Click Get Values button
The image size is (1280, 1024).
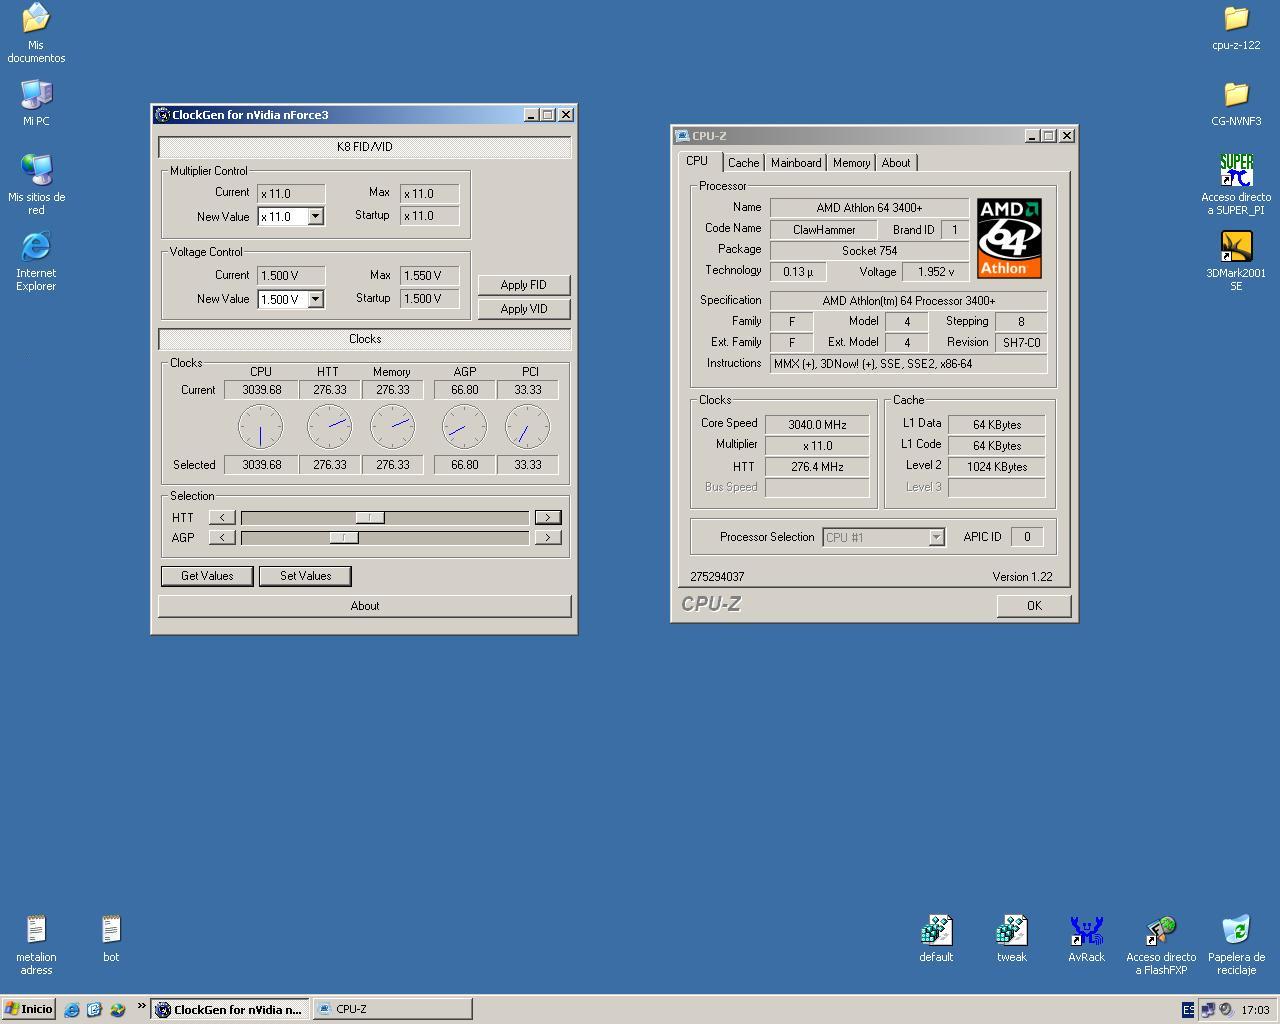[207, 576]
